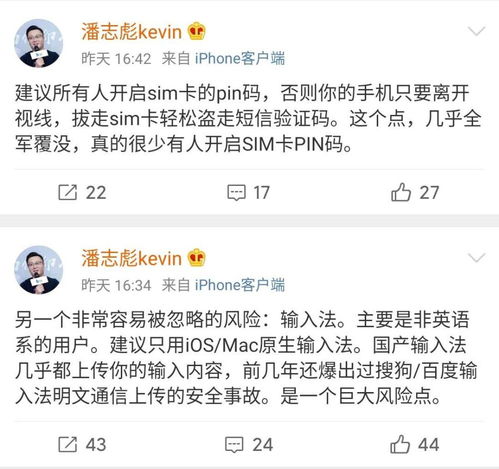Click like count 27
Viewport: 499px width, 469px height.
pyautogui.click(x=429, y=193)
